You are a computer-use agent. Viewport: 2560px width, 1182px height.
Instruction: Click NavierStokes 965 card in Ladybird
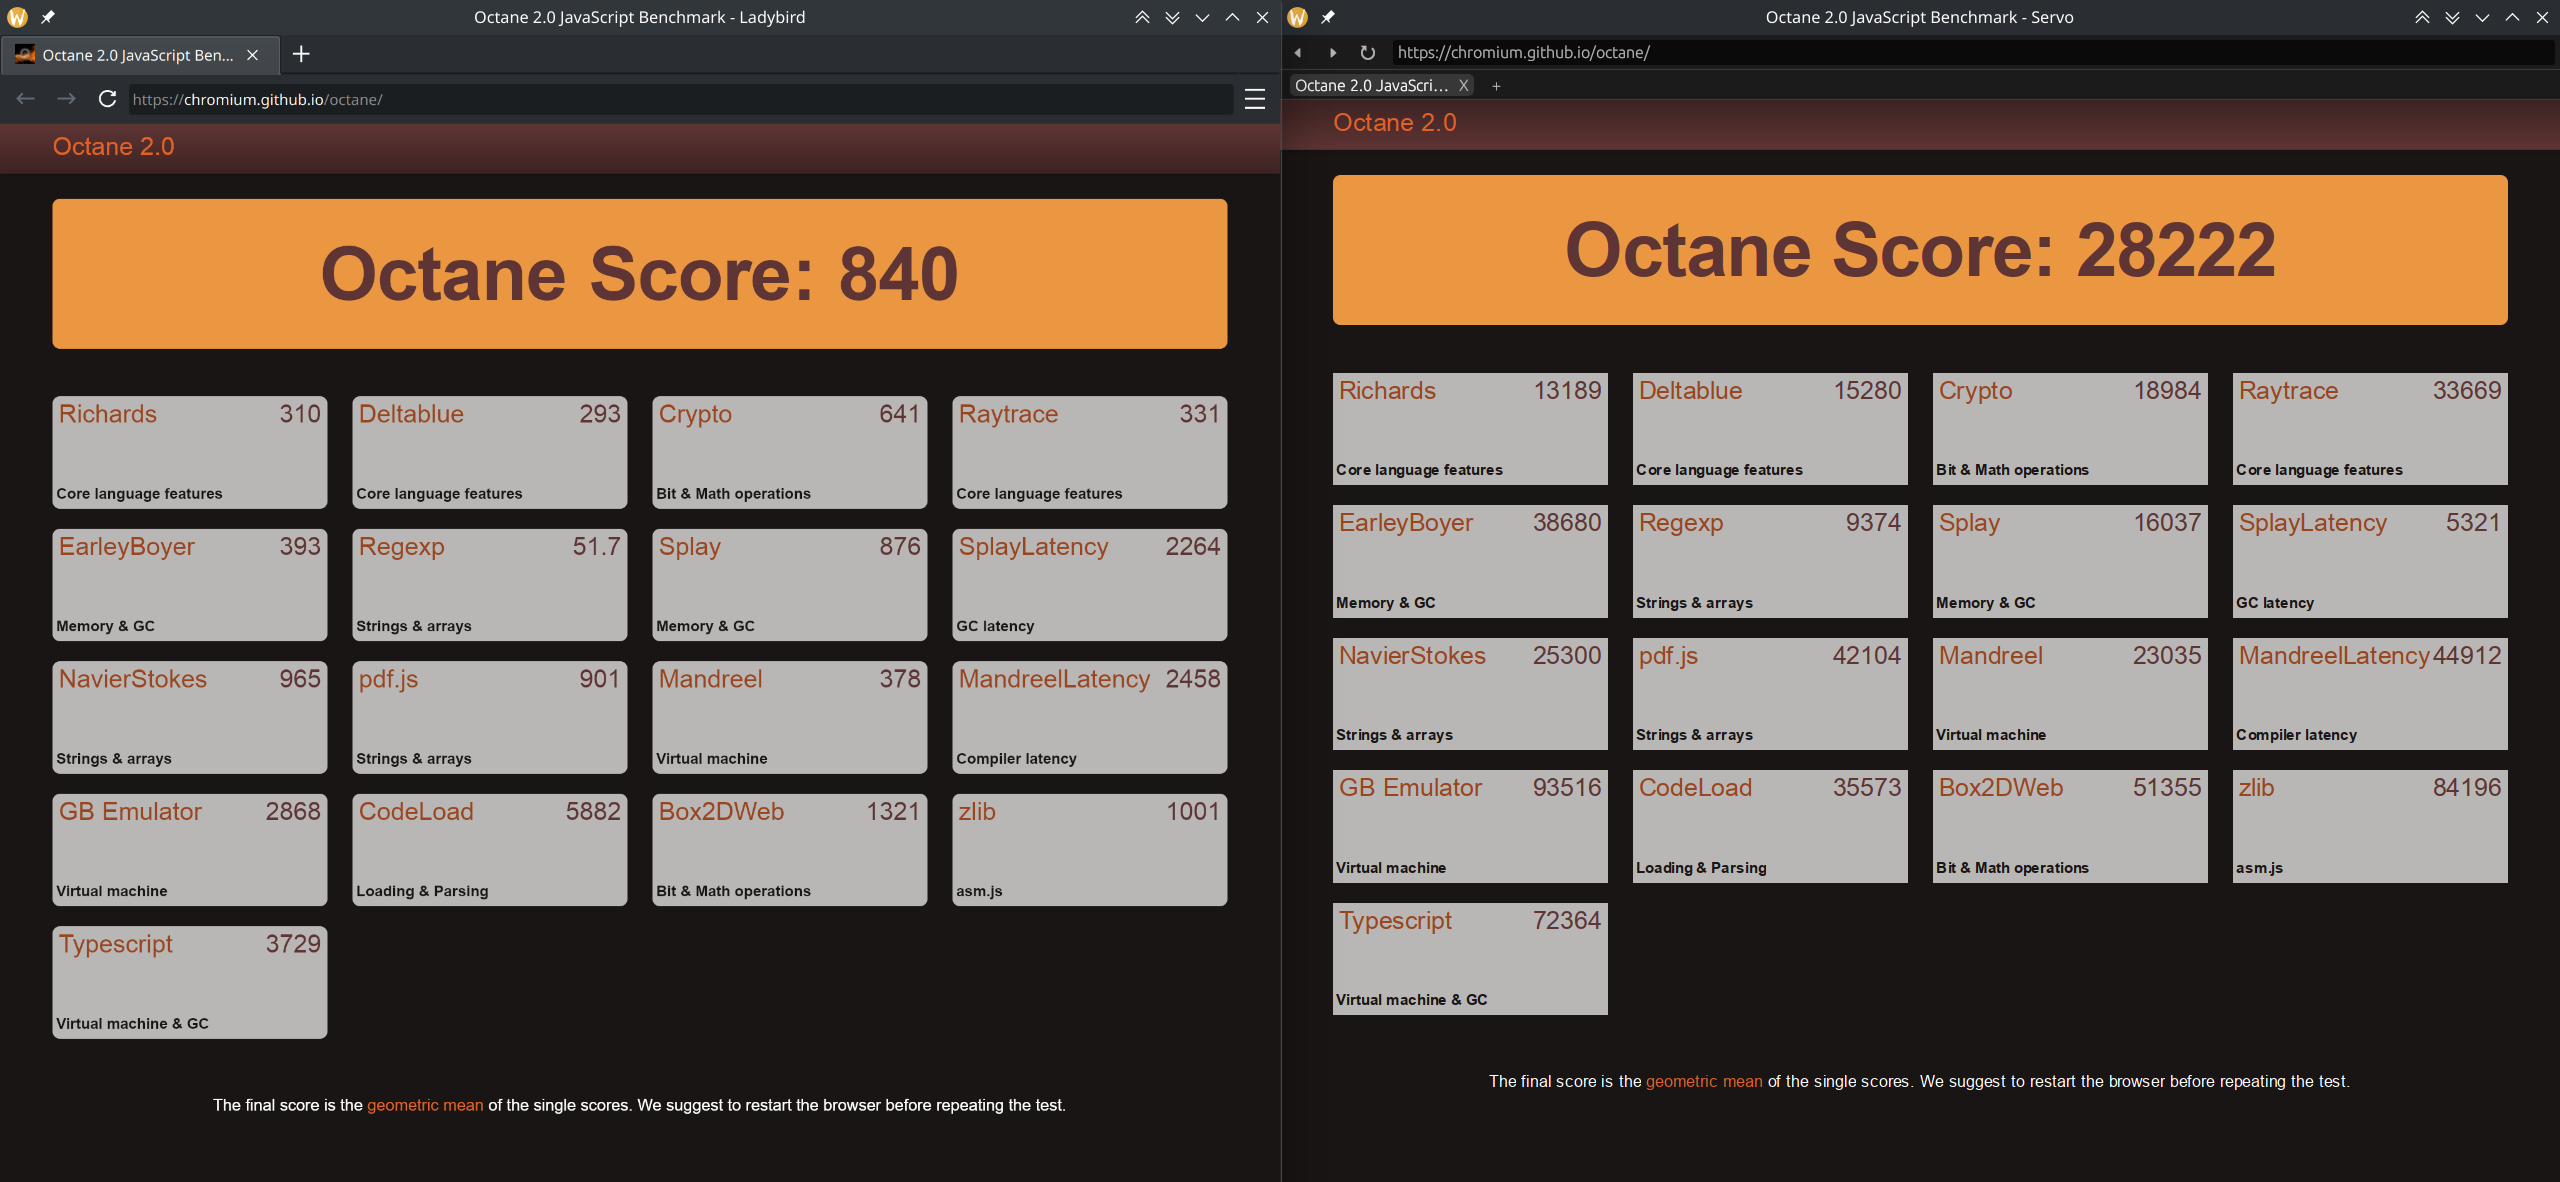(x=190, y=717)
